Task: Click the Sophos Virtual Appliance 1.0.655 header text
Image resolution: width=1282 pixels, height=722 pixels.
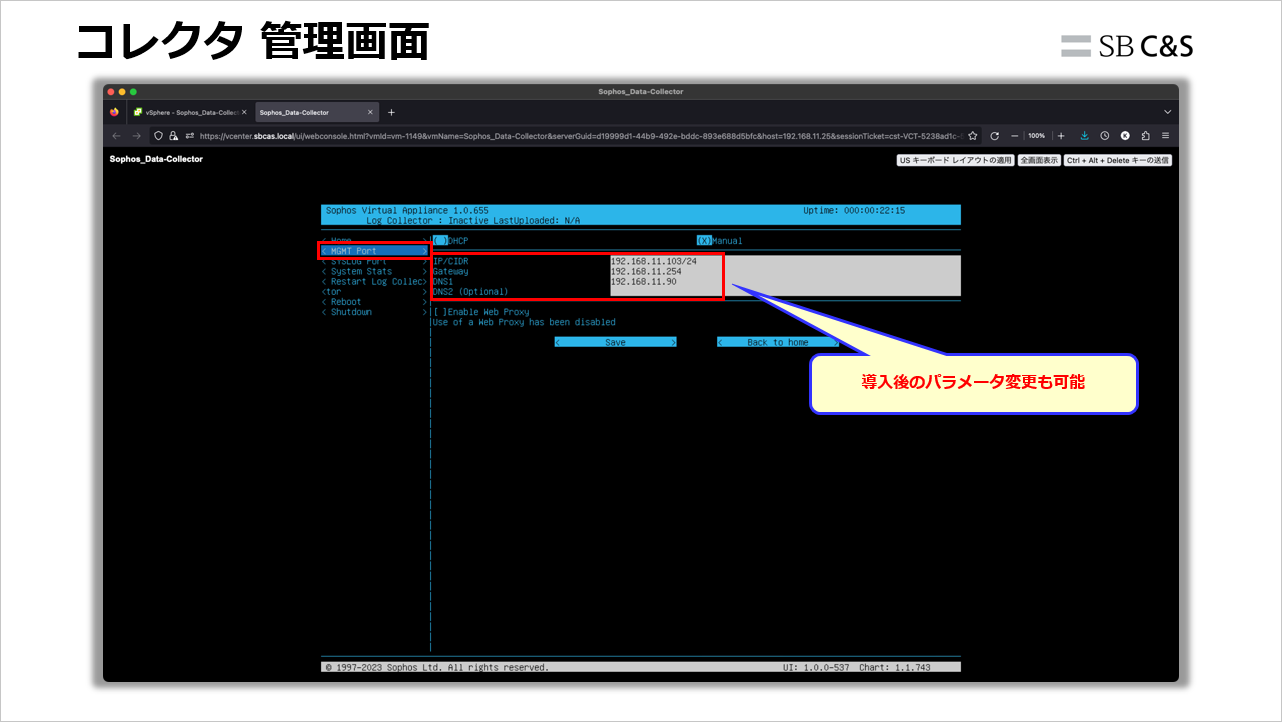Action: coord(407,211)
